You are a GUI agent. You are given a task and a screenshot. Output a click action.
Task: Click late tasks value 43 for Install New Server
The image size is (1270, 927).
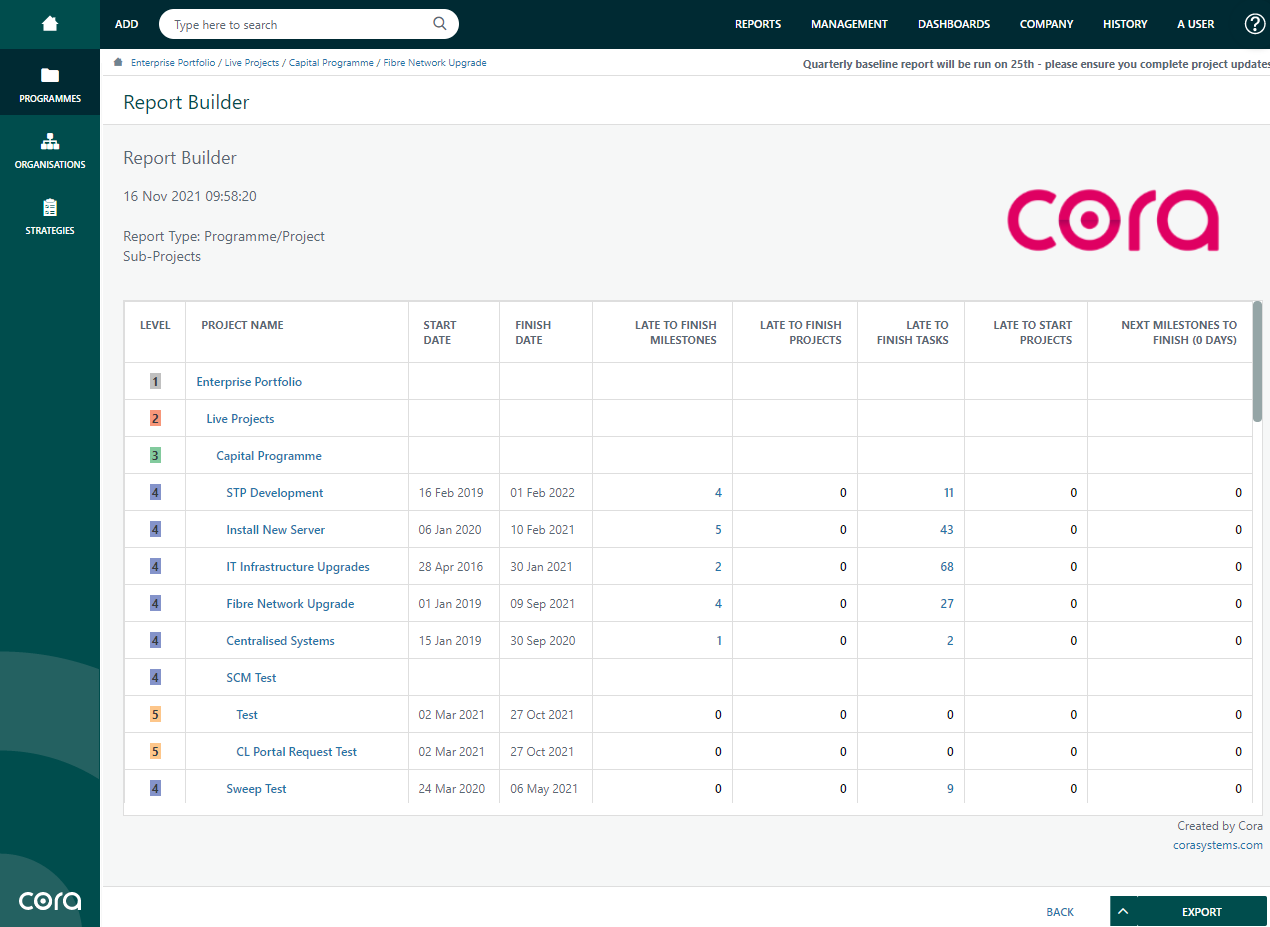947,530
